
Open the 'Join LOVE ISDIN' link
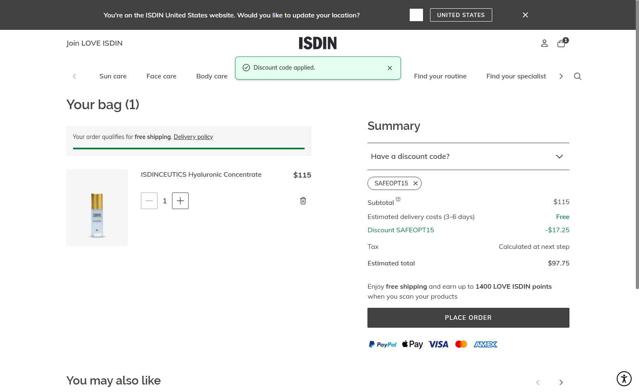pos(94,43)
